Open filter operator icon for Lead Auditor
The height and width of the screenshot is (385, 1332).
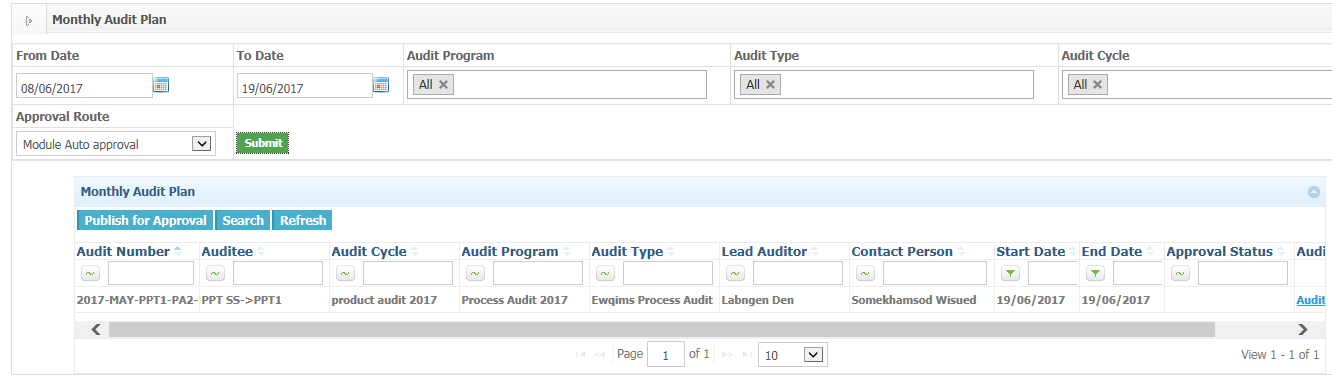735,273
